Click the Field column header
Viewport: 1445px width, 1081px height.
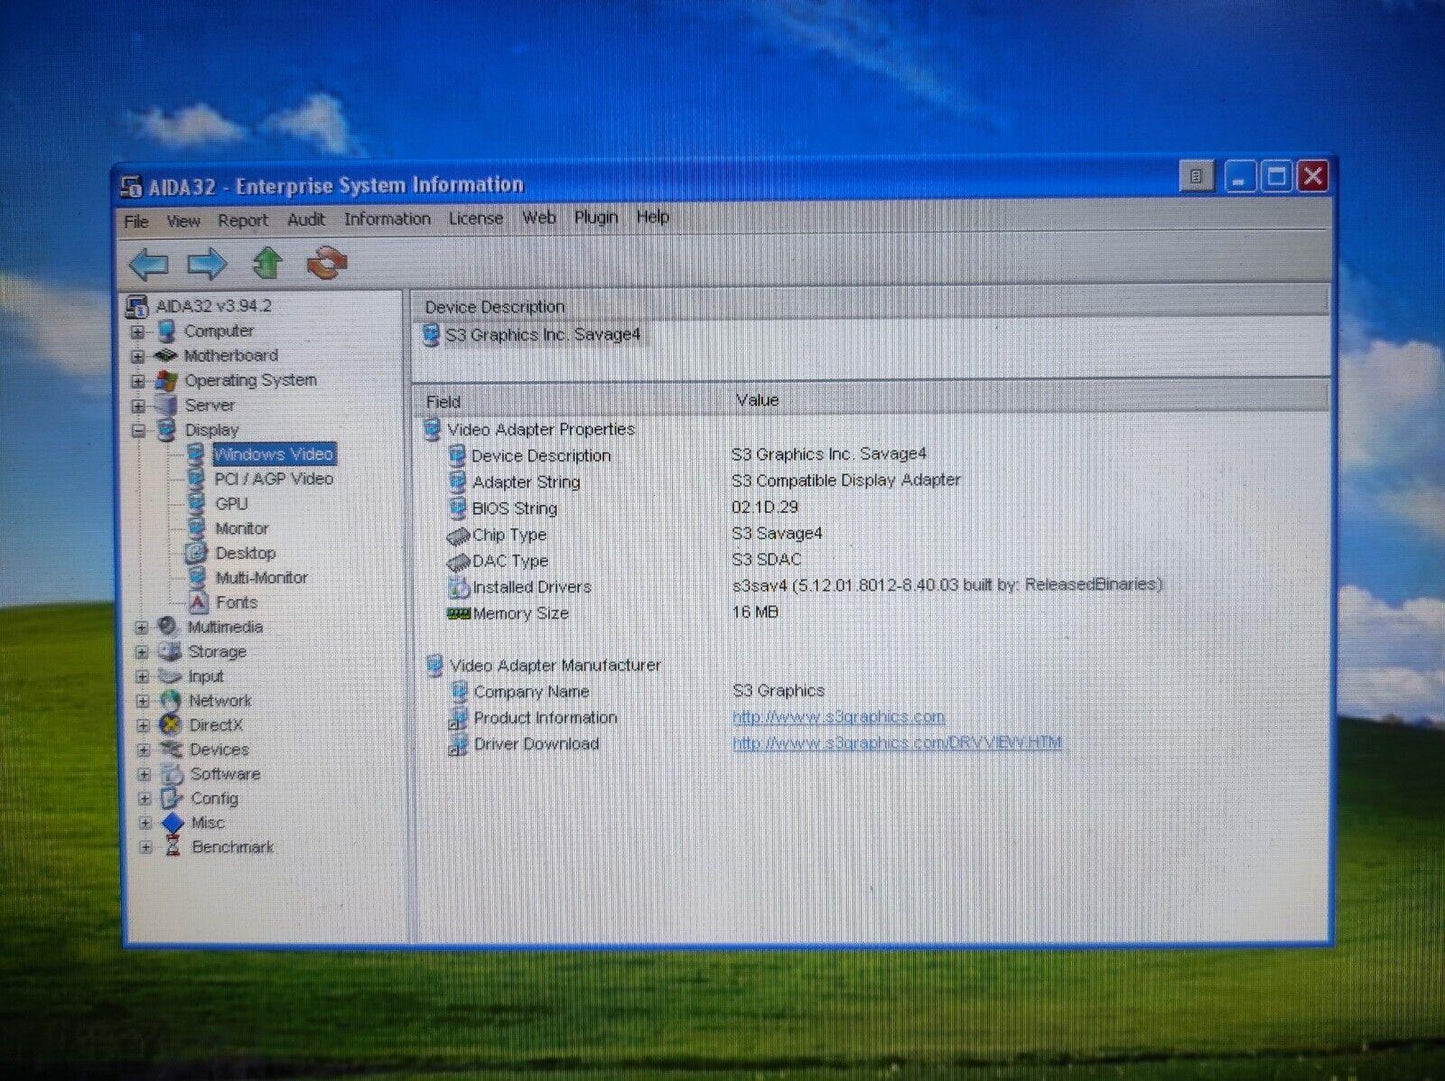(443, 401)
